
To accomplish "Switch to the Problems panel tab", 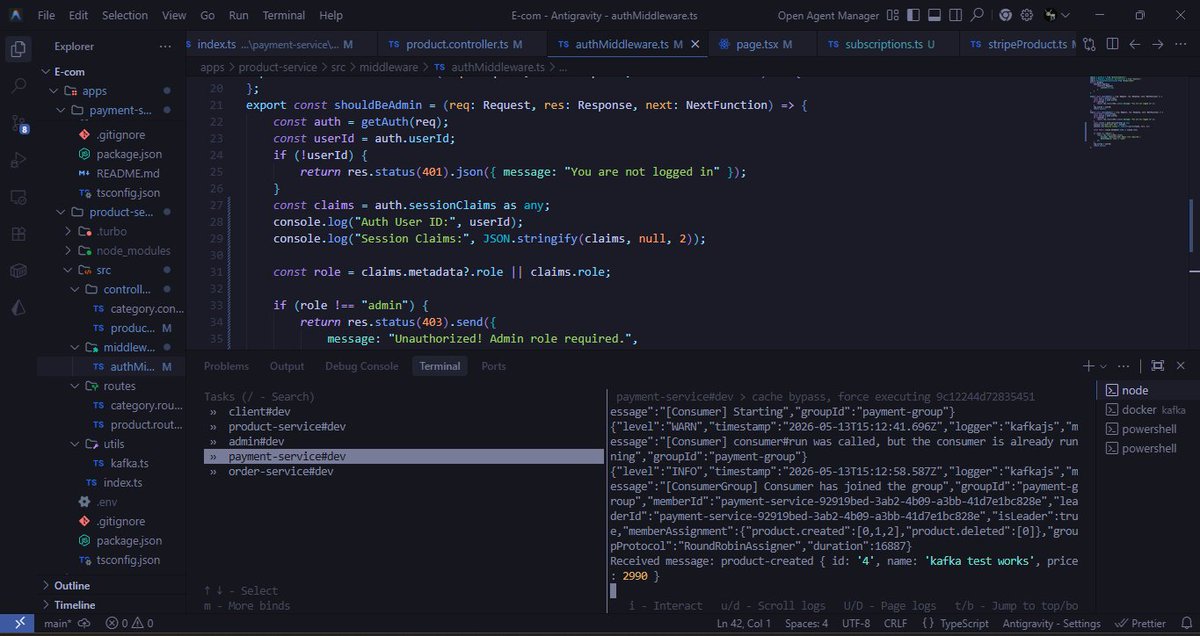I will [x=226, y=366].
